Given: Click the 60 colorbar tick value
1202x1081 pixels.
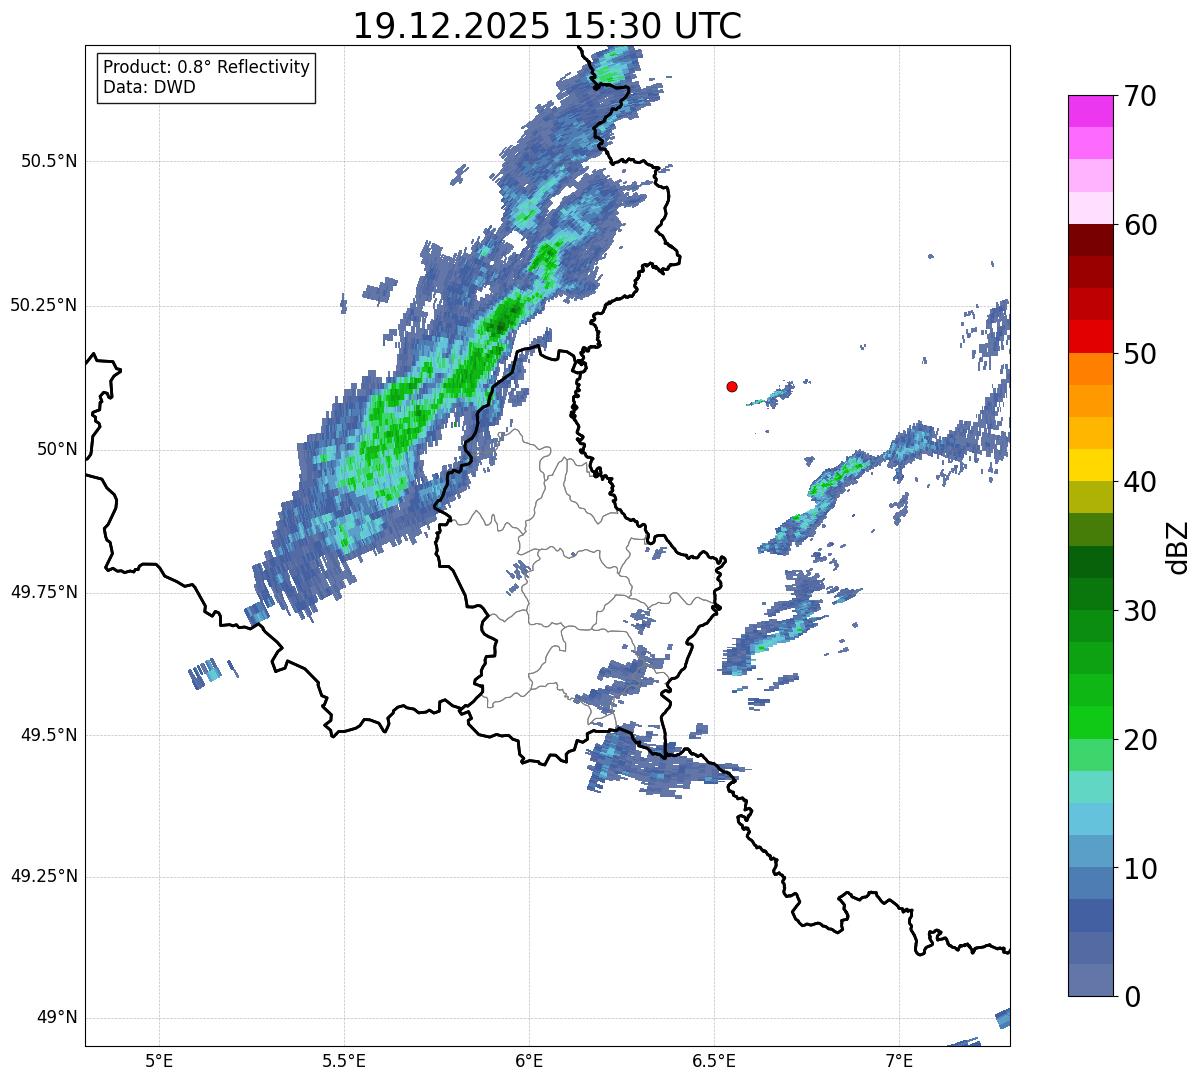Looking at the screenshot, I should pos(1140,225).
